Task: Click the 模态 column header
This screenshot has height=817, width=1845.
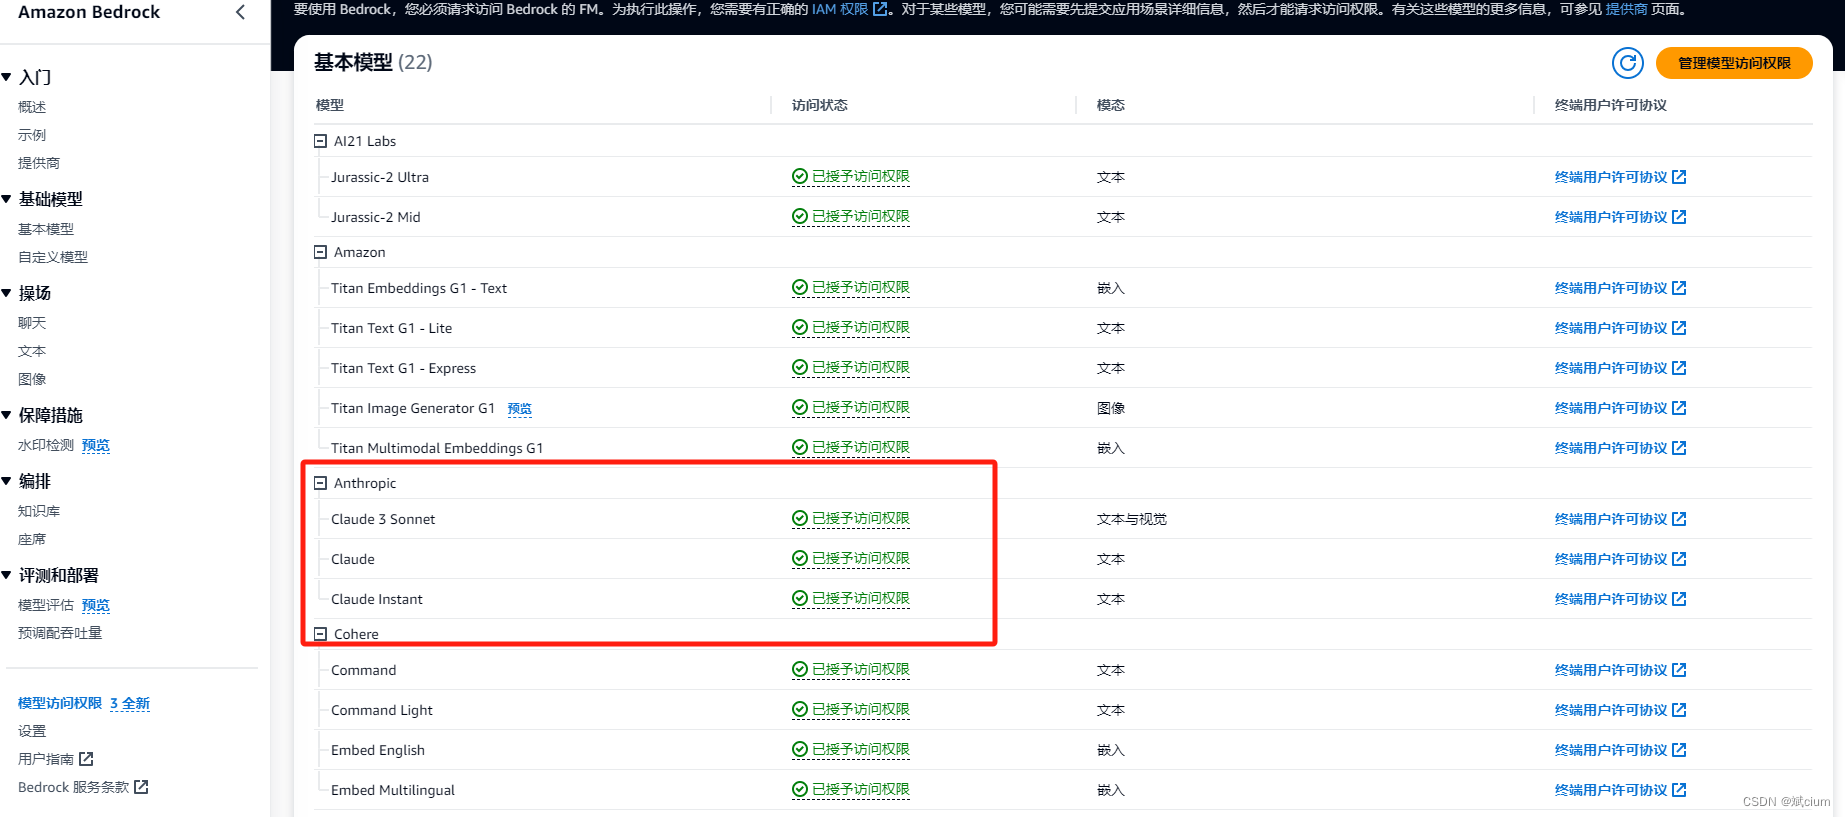Action: (1111, 105)
